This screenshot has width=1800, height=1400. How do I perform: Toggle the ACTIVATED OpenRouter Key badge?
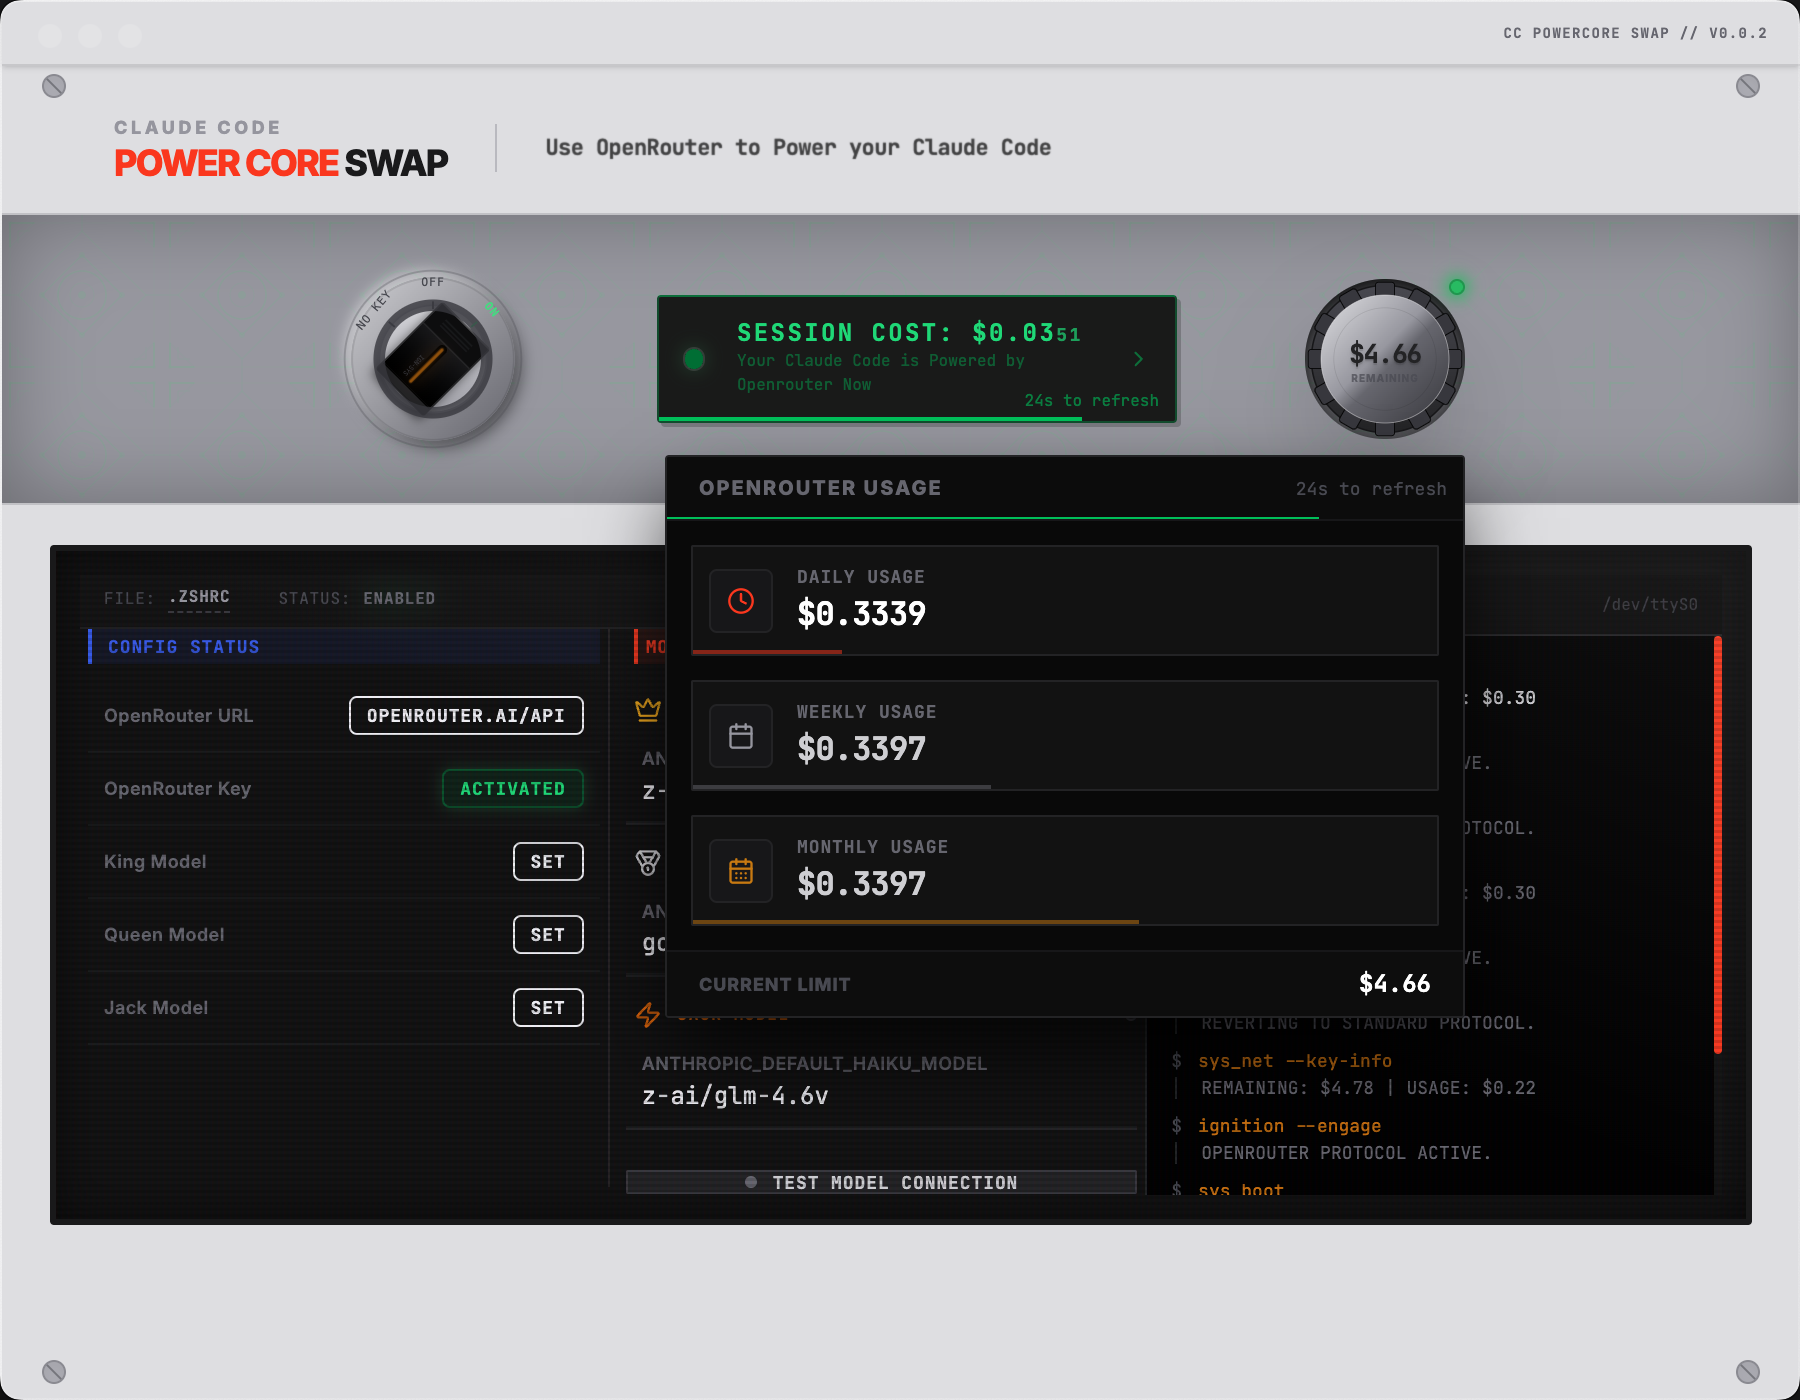512,789
